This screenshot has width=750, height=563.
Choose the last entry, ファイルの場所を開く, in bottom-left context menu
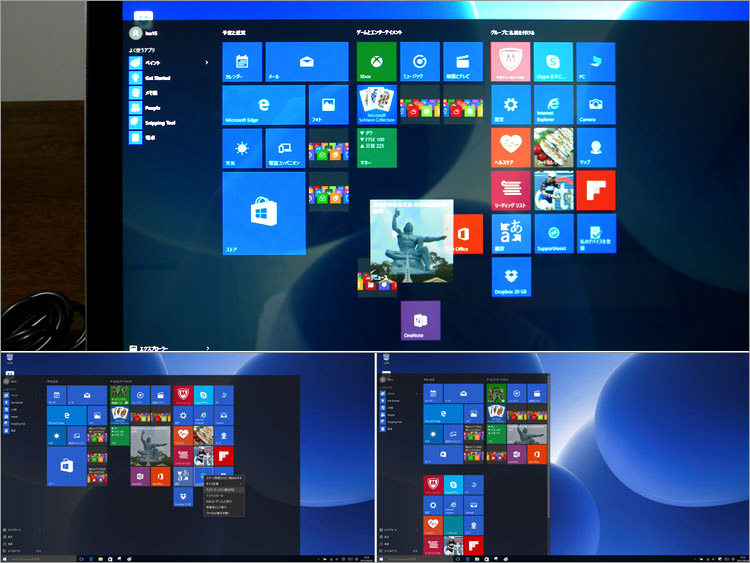[x=224, y=513]
